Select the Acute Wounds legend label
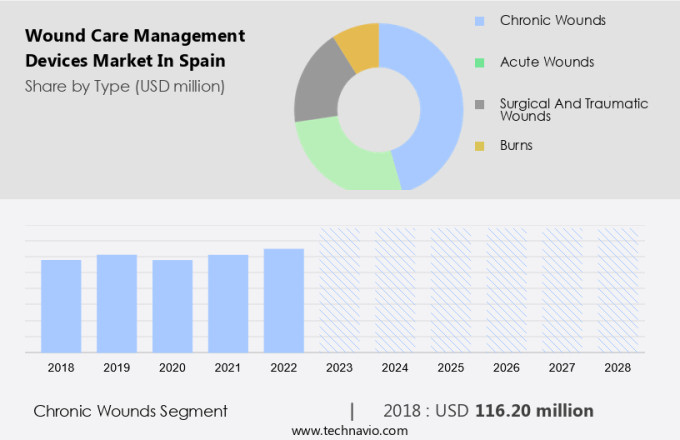The image size is (680, 440). (547, 62)
